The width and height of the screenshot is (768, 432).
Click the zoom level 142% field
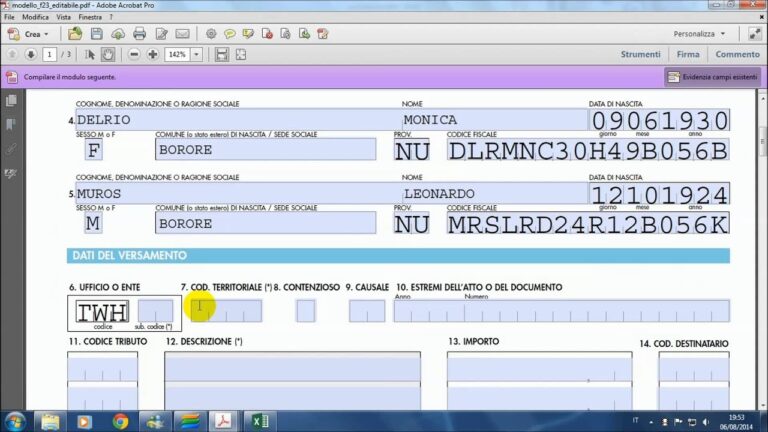pos(177,54)
